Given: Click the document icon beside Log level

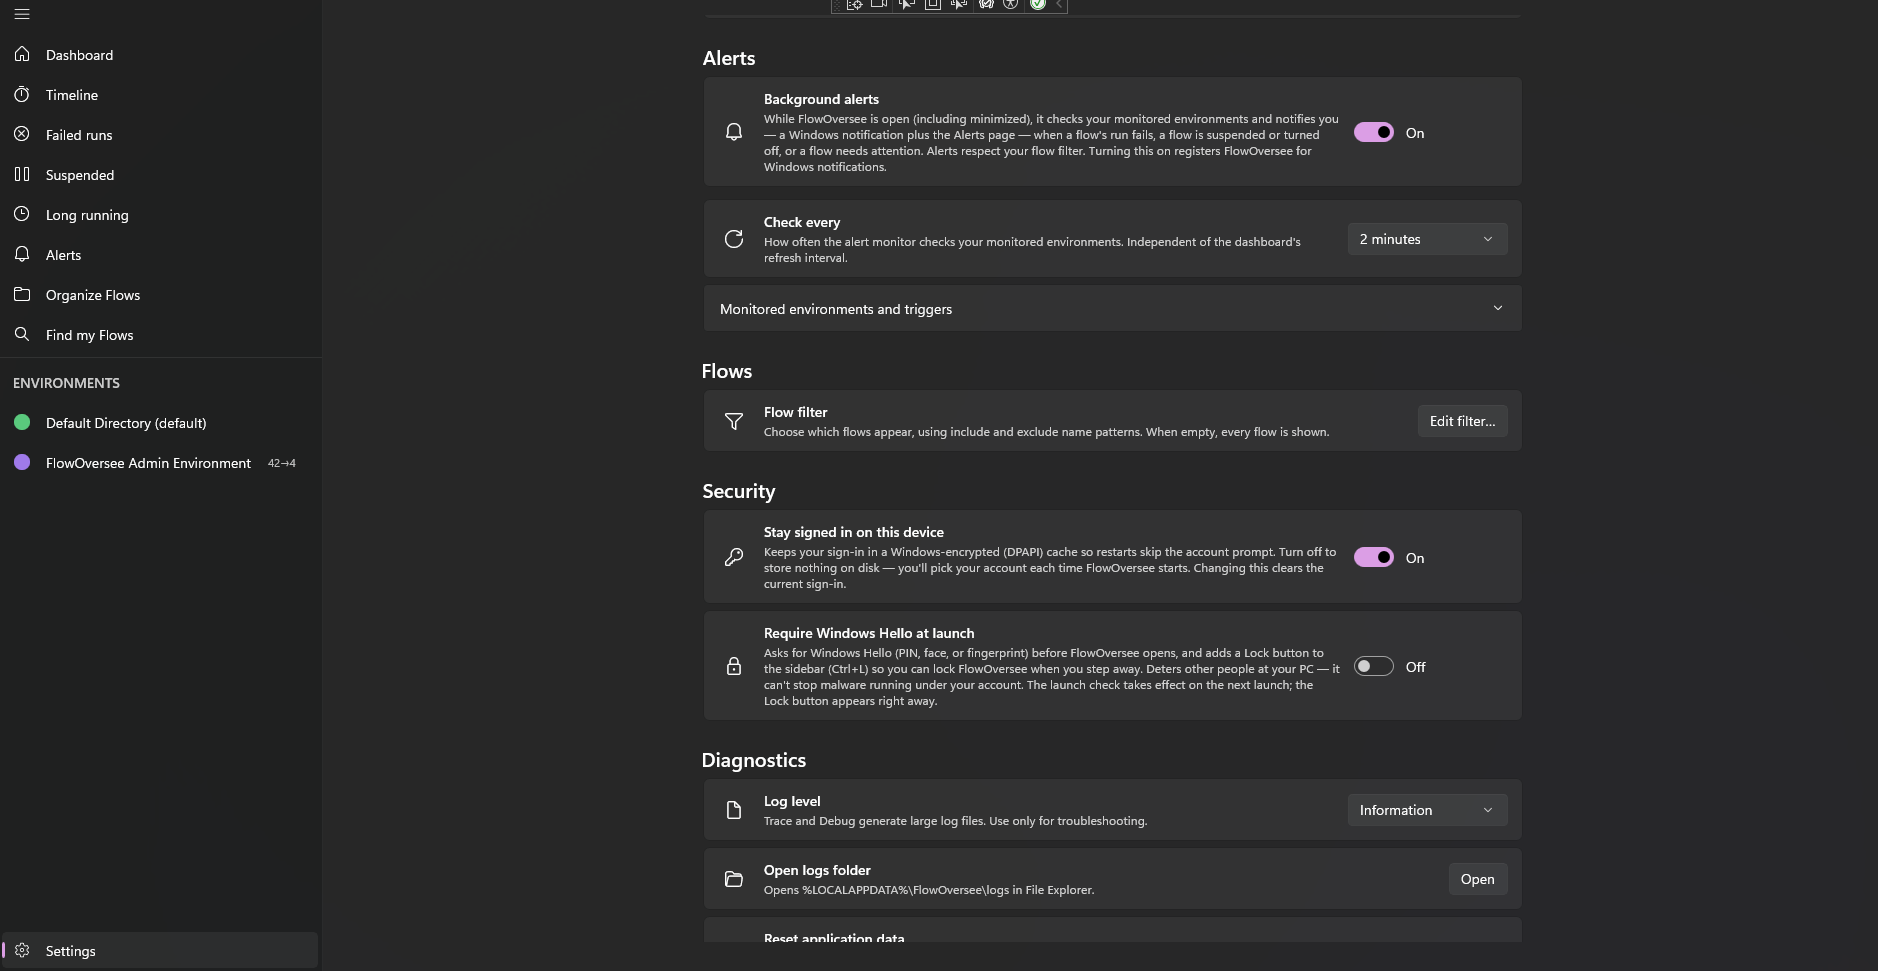Looking at the screenshot, I should pos(734,810).
